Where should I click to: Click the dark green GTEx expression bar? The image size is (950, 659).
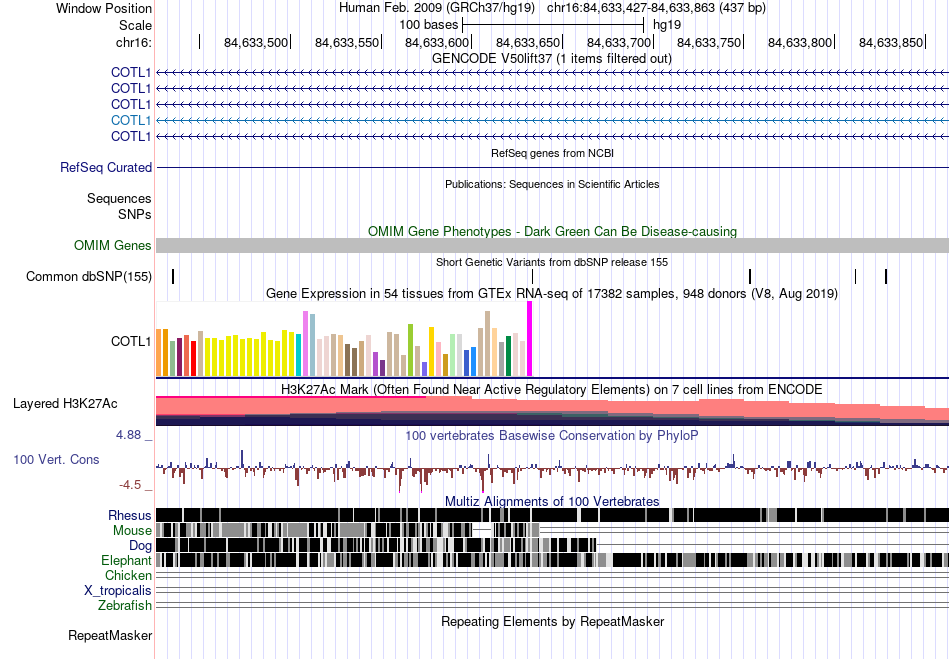508,356
